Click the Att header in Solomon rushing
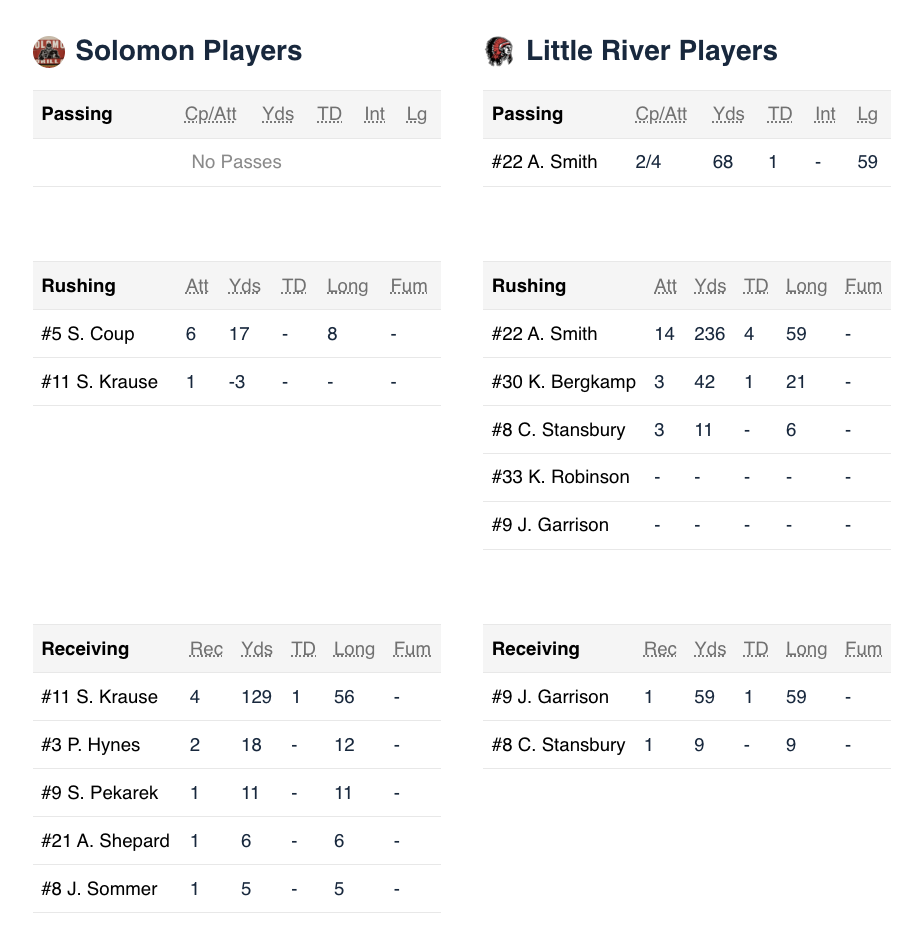908x934 pixels. click(197, 286)
